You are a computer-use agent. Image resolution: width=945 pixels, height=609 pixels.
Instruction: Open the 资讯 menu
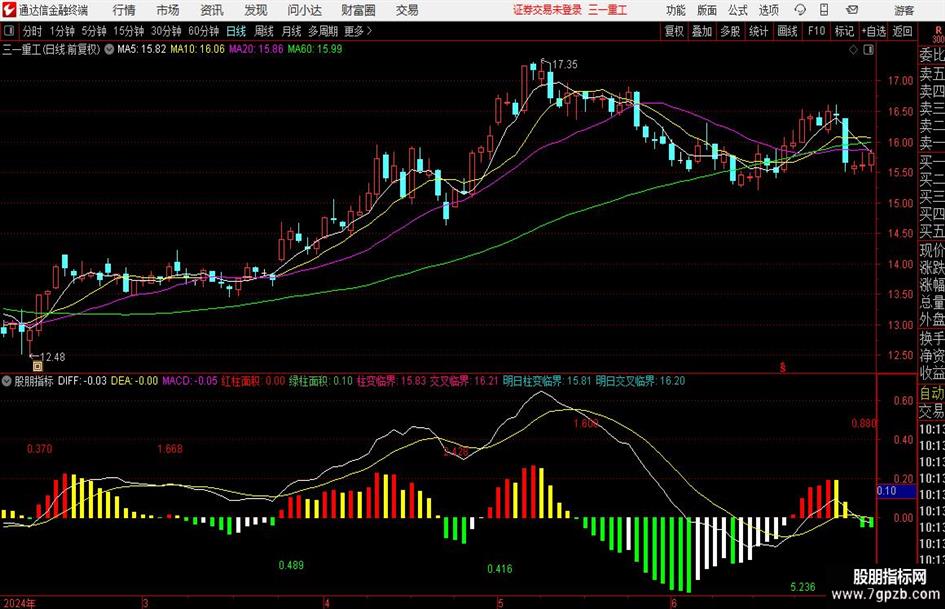[x=212, y=10]
